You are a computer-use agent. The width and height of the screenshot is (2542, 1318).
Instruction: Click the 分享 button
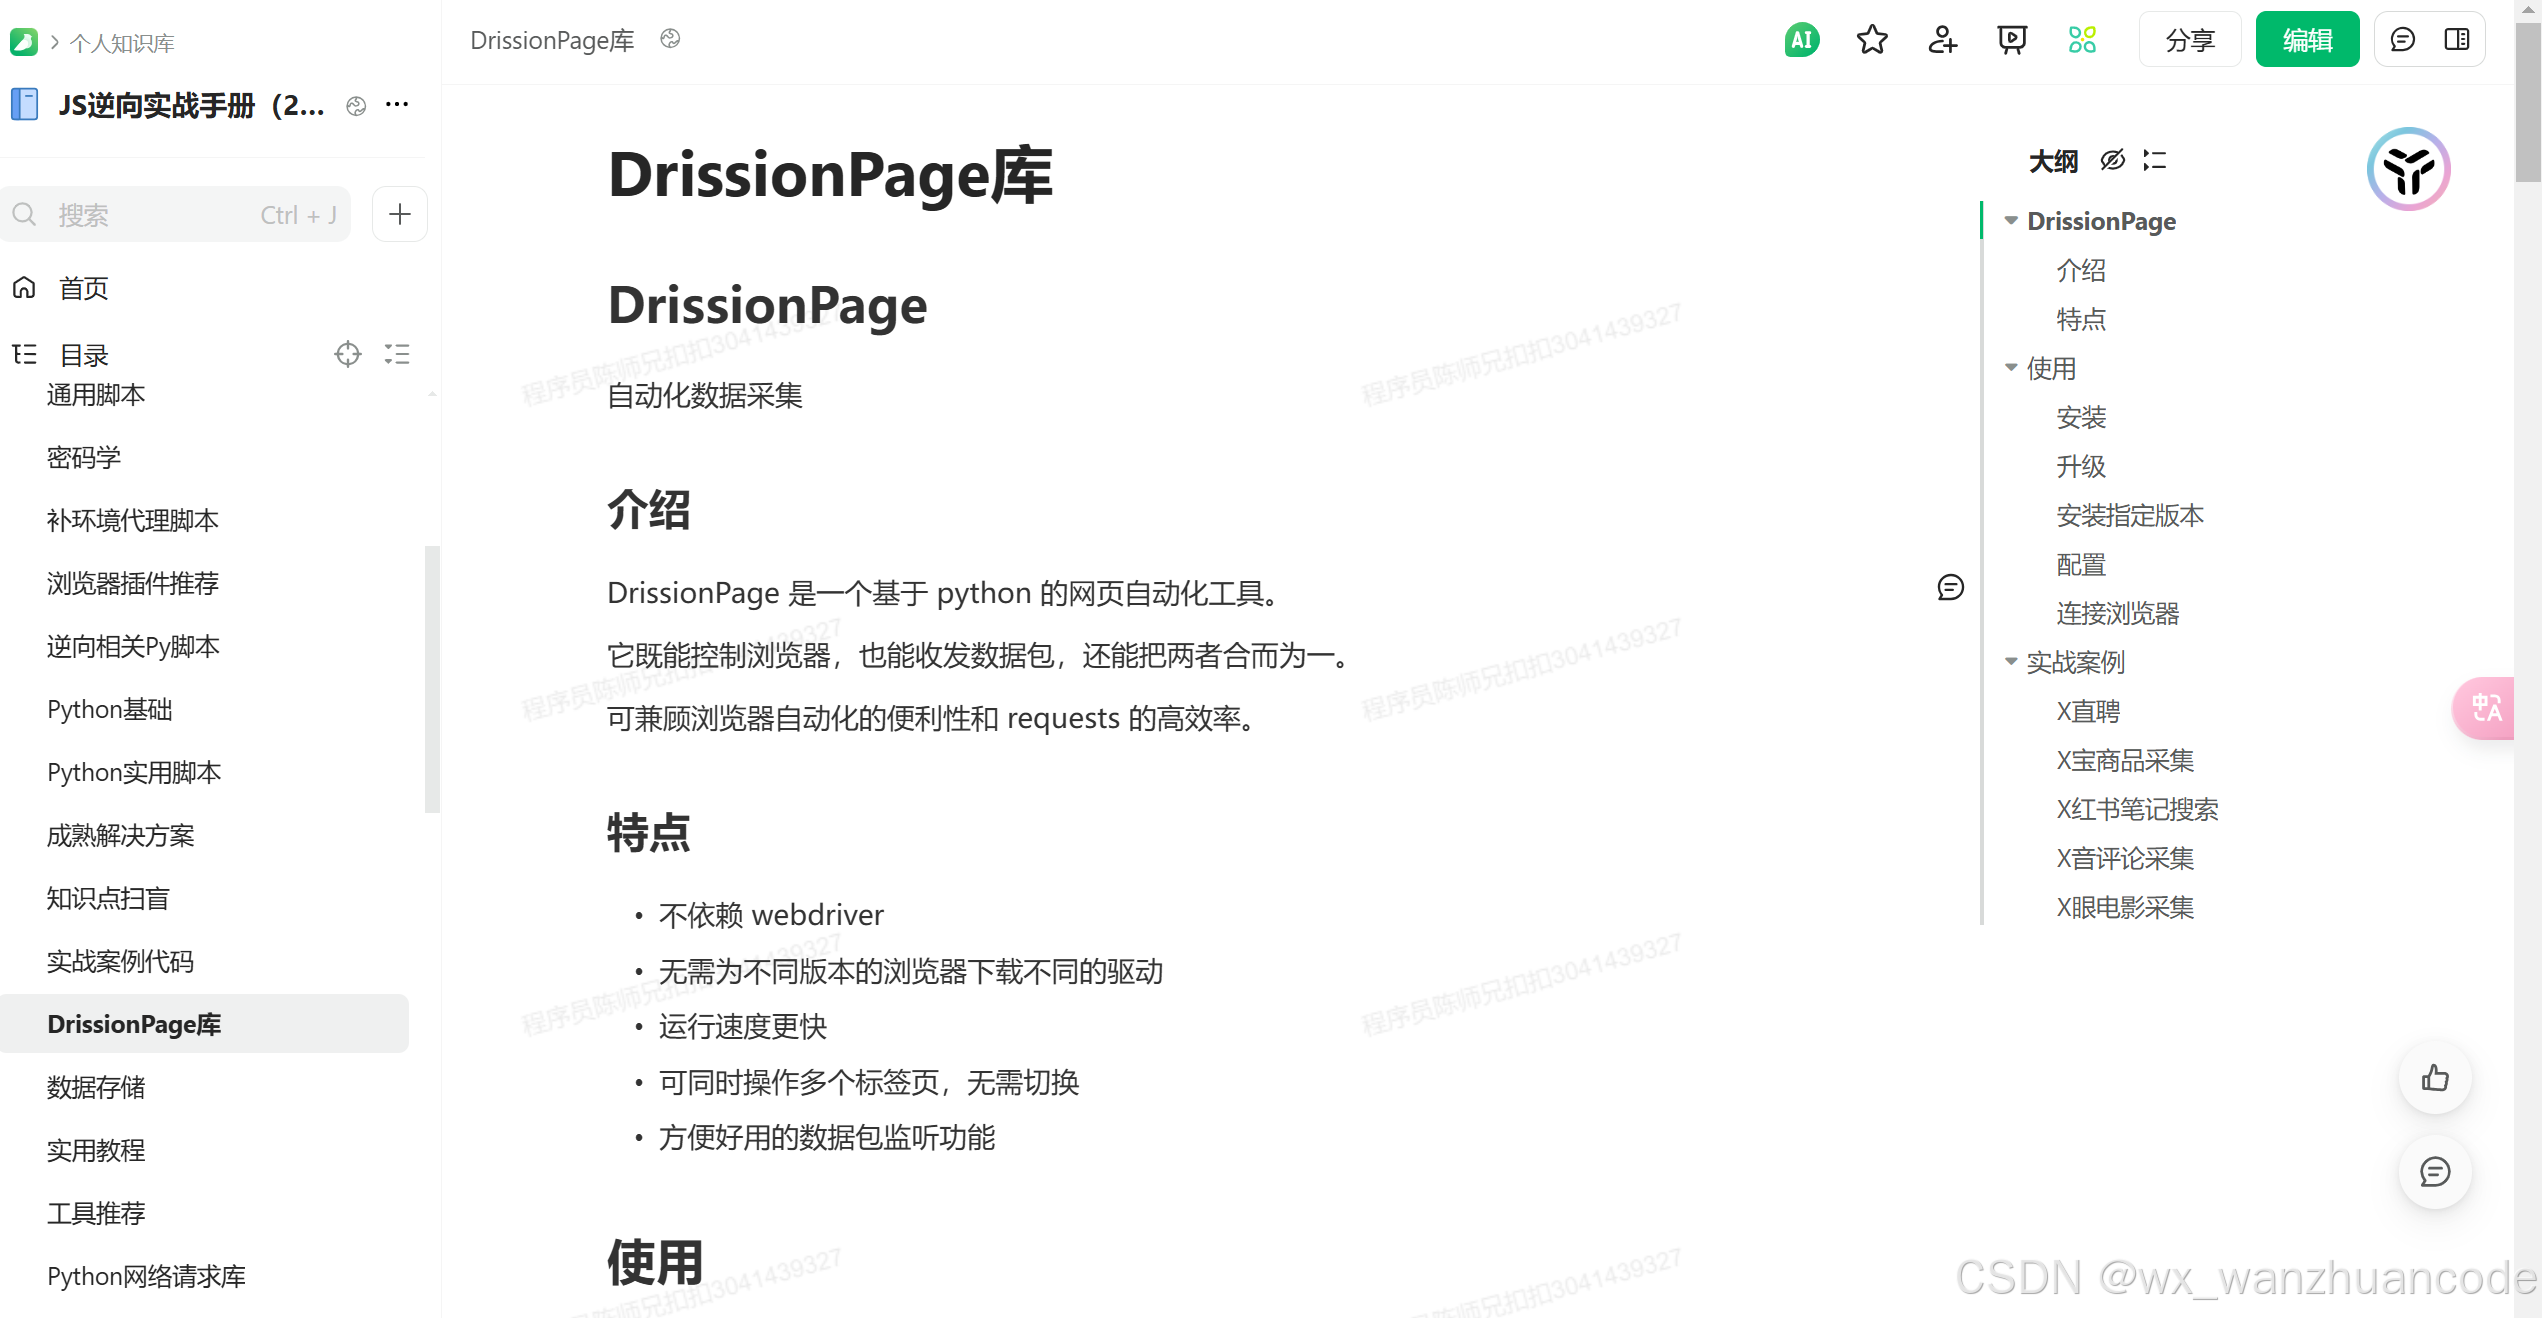click(2190, 40)
